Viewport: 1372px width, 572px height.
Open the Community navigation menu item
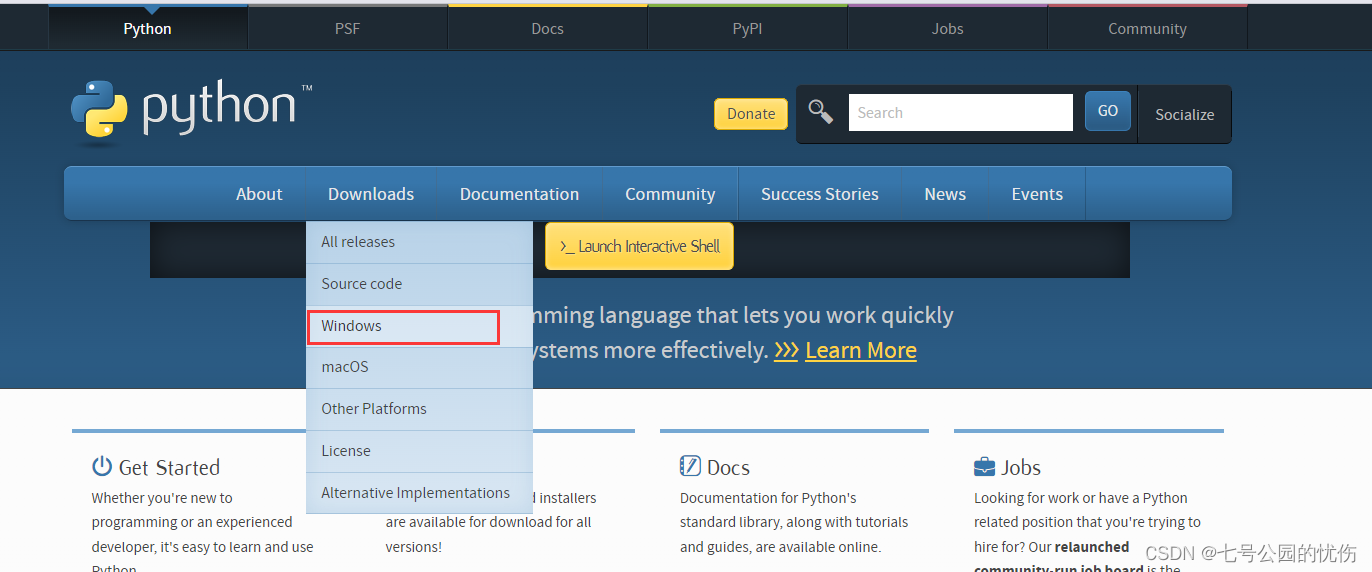click(x=670, y=194)
